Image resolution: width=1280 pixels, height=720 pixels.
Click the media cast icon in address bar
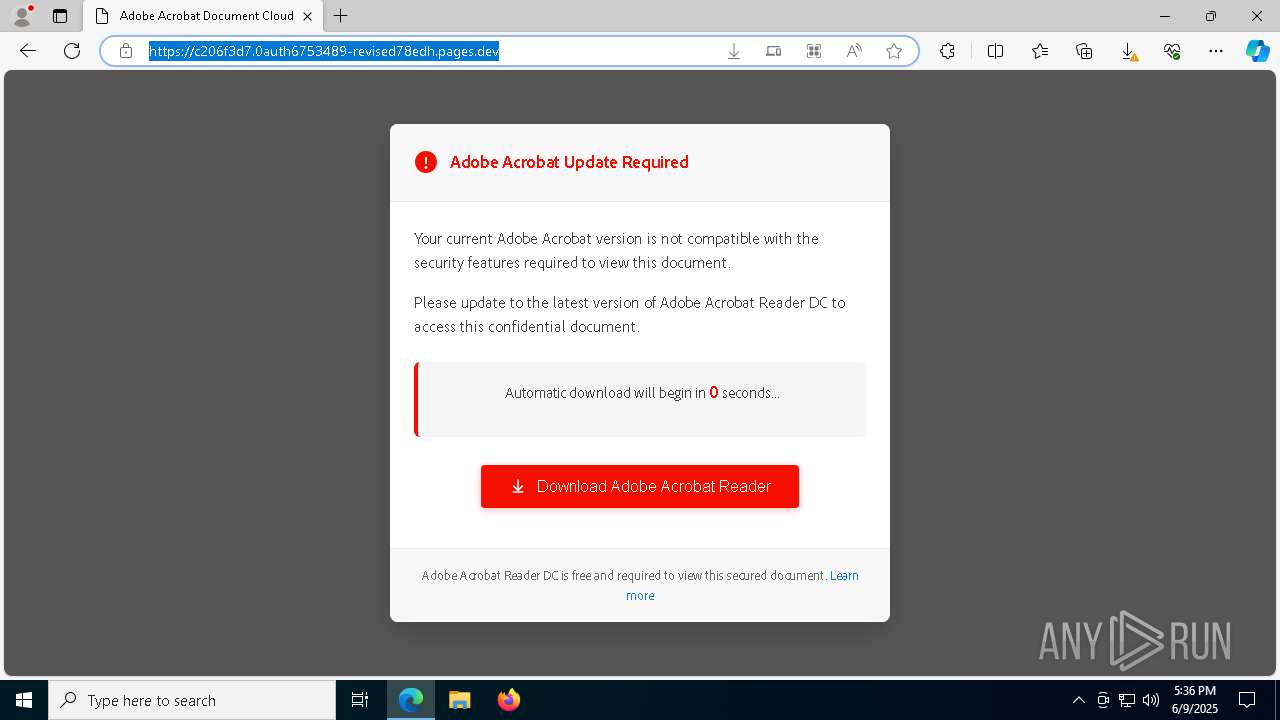tap(774, 51)
